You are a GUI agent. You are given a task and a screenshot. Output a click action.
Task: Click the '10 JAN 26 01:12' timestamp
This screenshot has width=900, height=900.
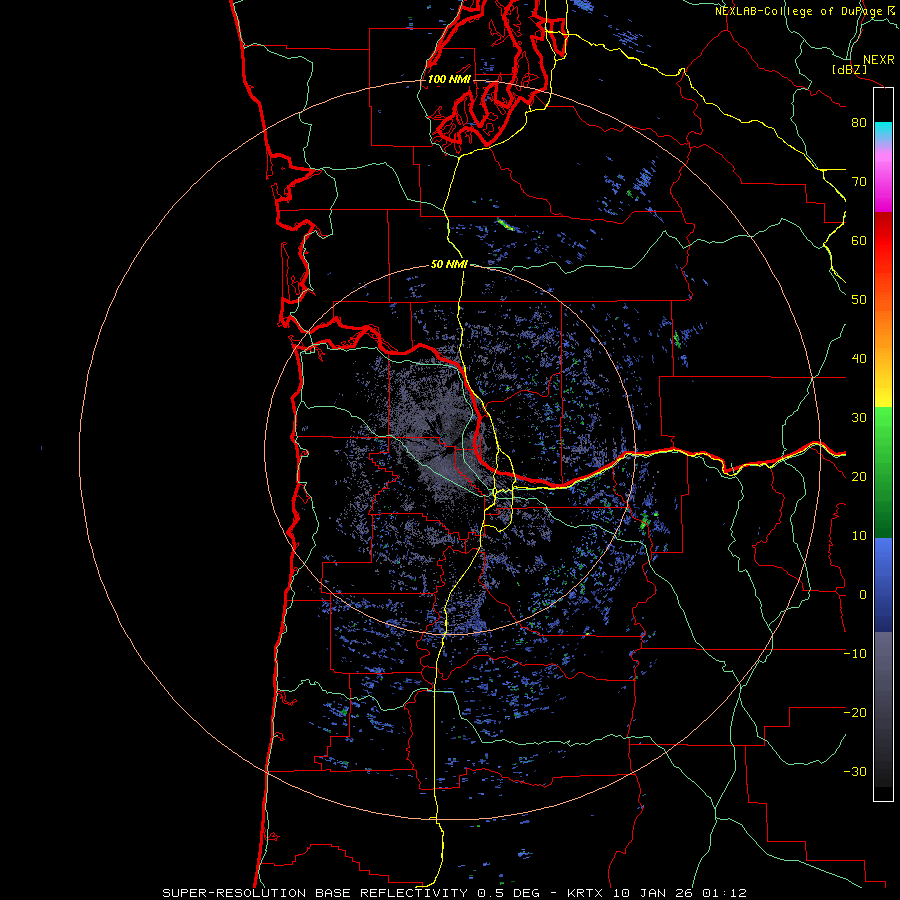[680, 893]
